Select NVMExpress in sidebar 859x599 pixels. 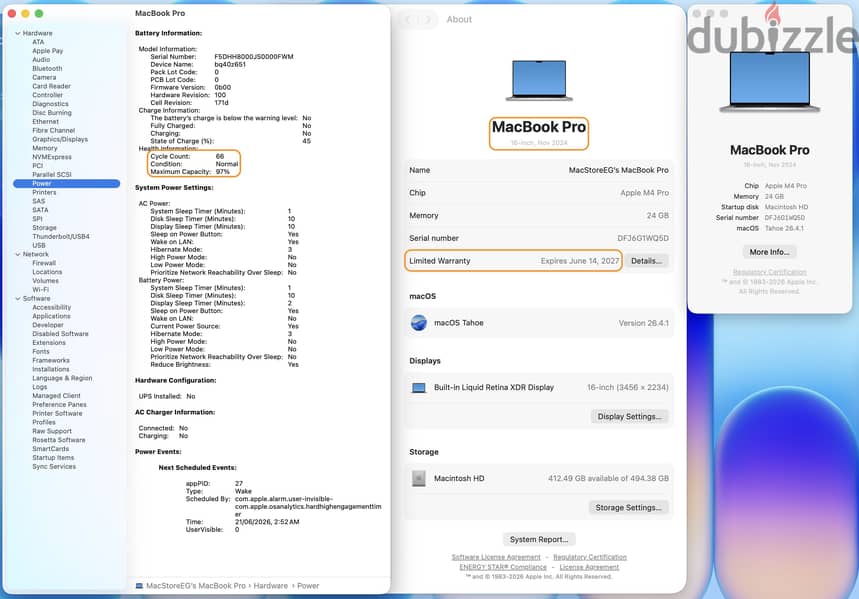click(x=51, y=157)
